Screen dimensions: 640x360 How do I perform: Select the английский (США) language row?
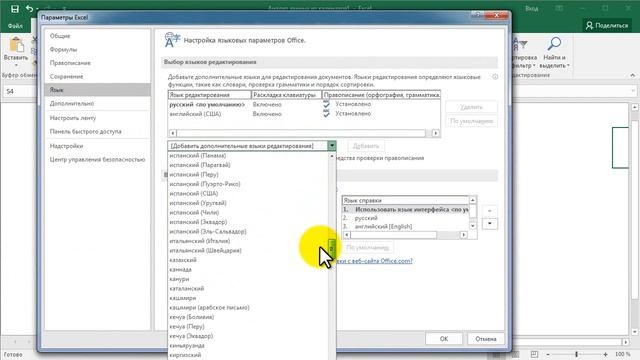click(304, 114)
